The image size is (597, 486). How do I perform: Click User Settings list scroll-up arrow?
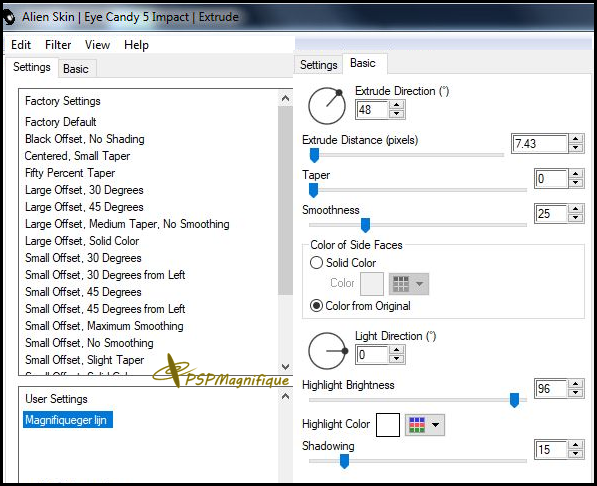pyautogui.click(x=285, y=396)
